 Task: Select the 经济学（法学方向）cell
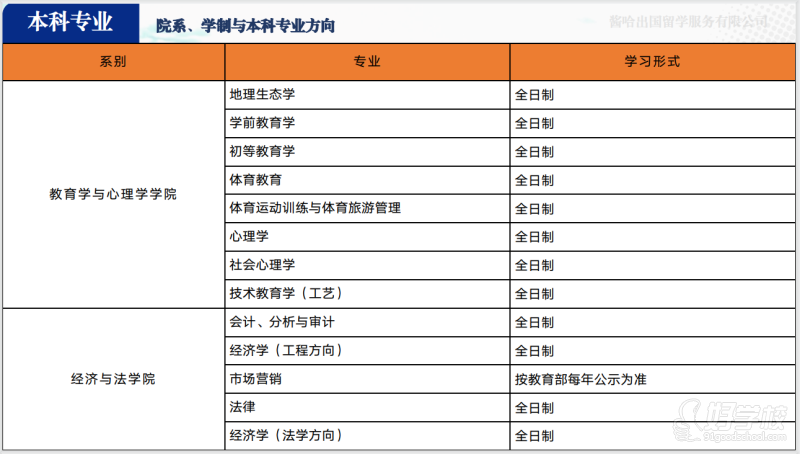286,436
